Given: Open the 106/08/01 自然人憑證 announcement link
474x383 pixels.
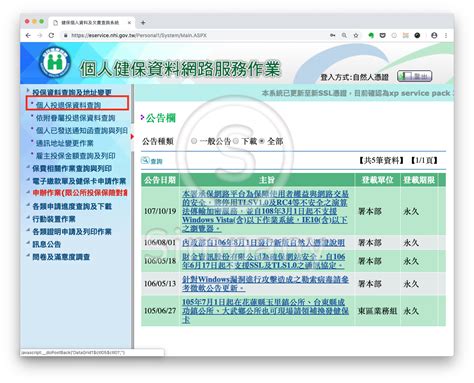Looking at the screenshot, I should point(263,243).
